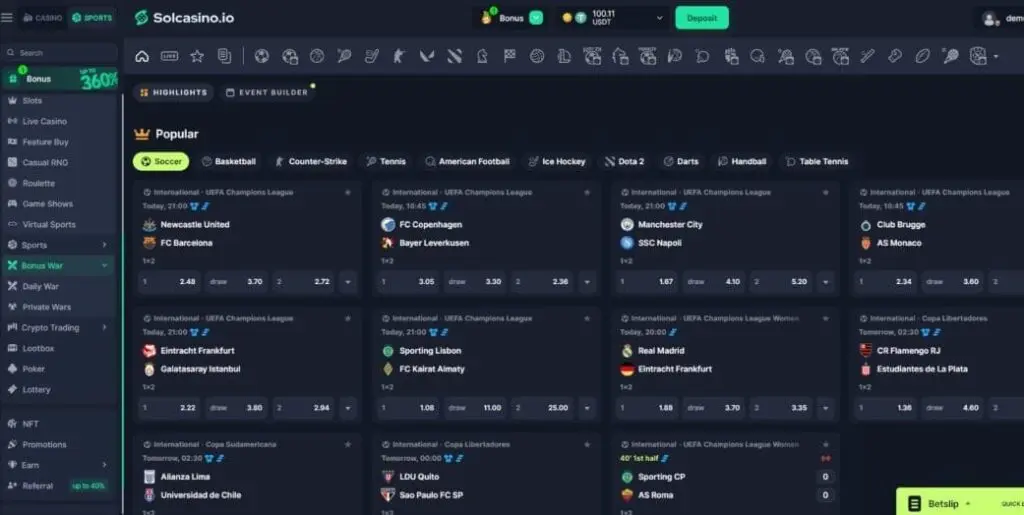Open the bet history slip icon in the toolbar
This screenshot has height=515, width=1024.
click(x=224, y=56)
